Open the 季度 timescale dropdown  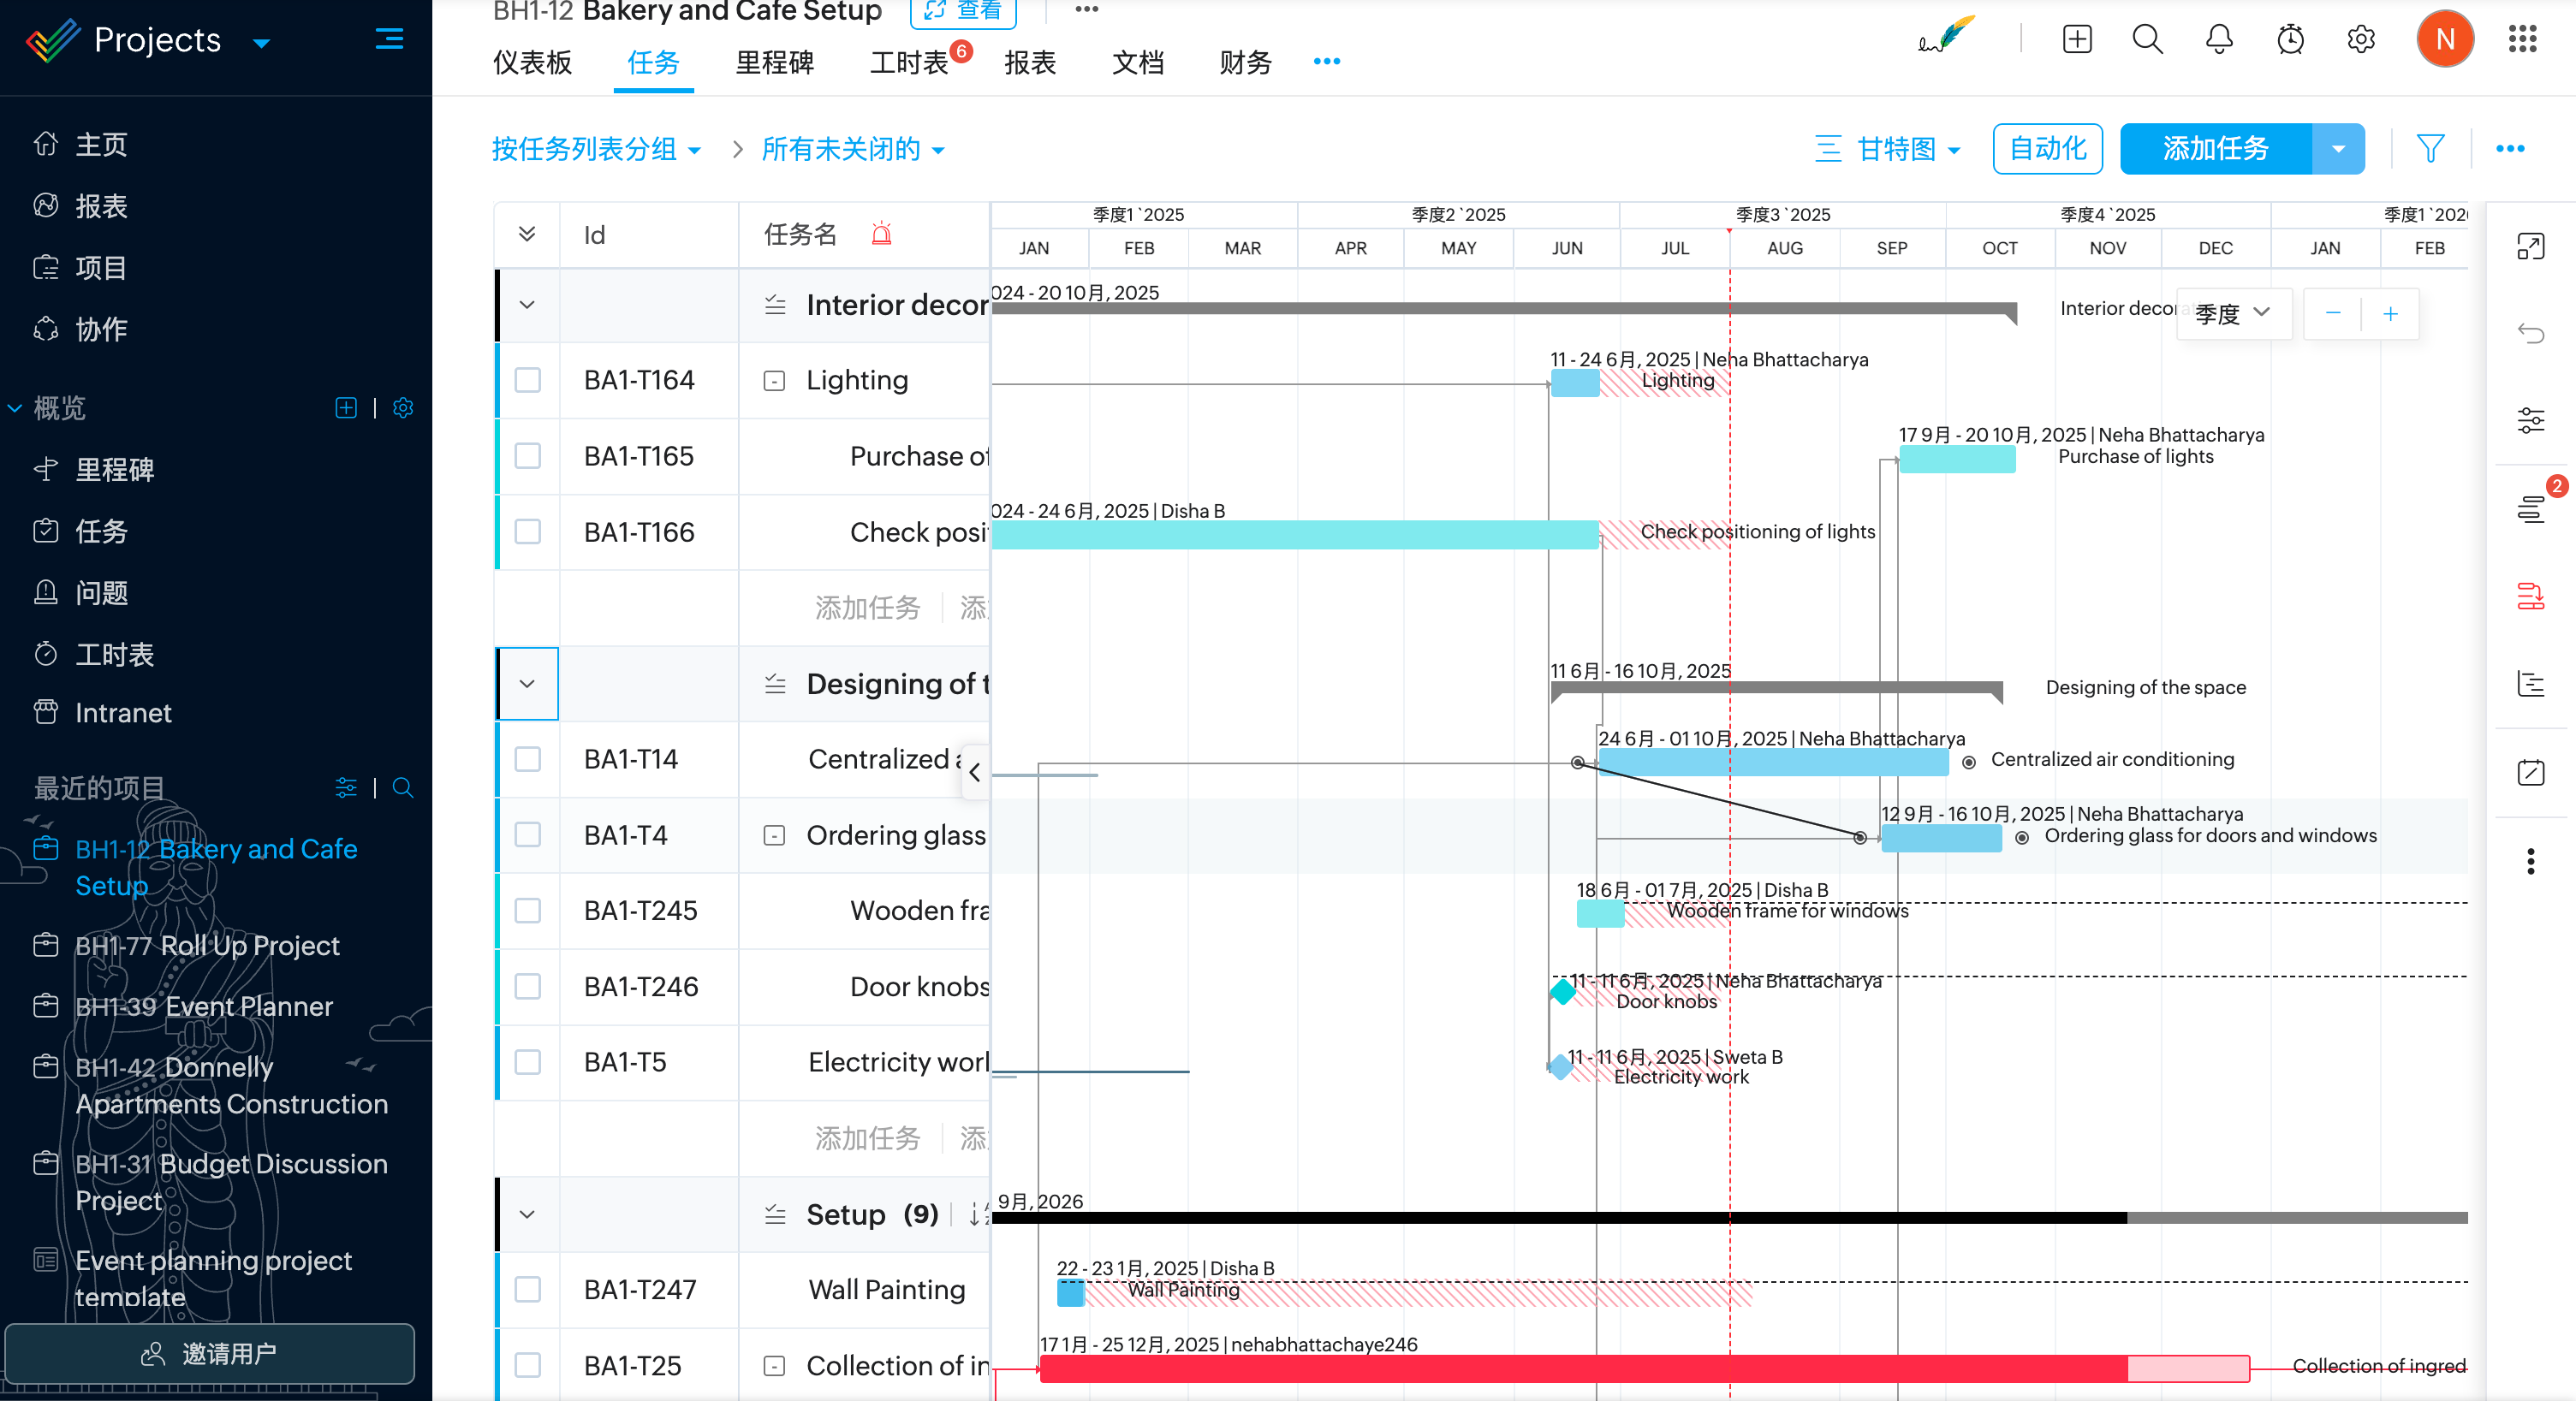tap(2232, 314)
